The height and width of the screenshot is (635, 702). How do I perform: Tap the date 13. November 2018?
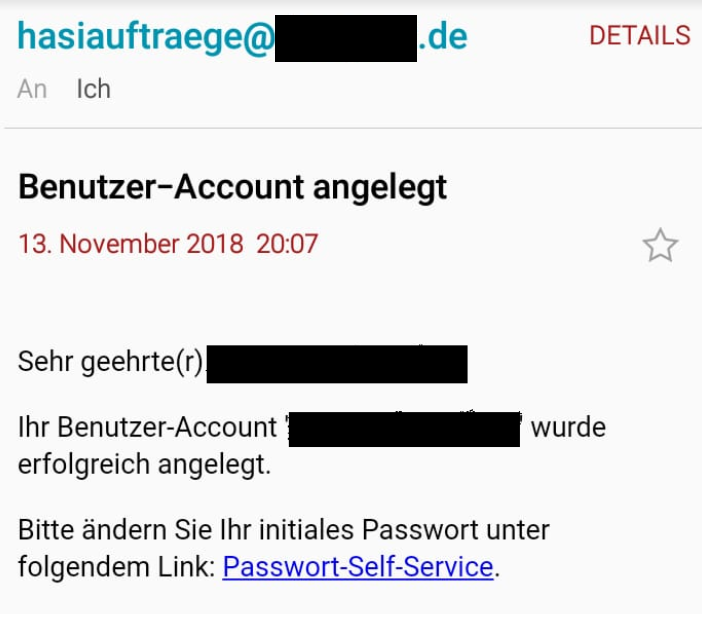[131, 243]
